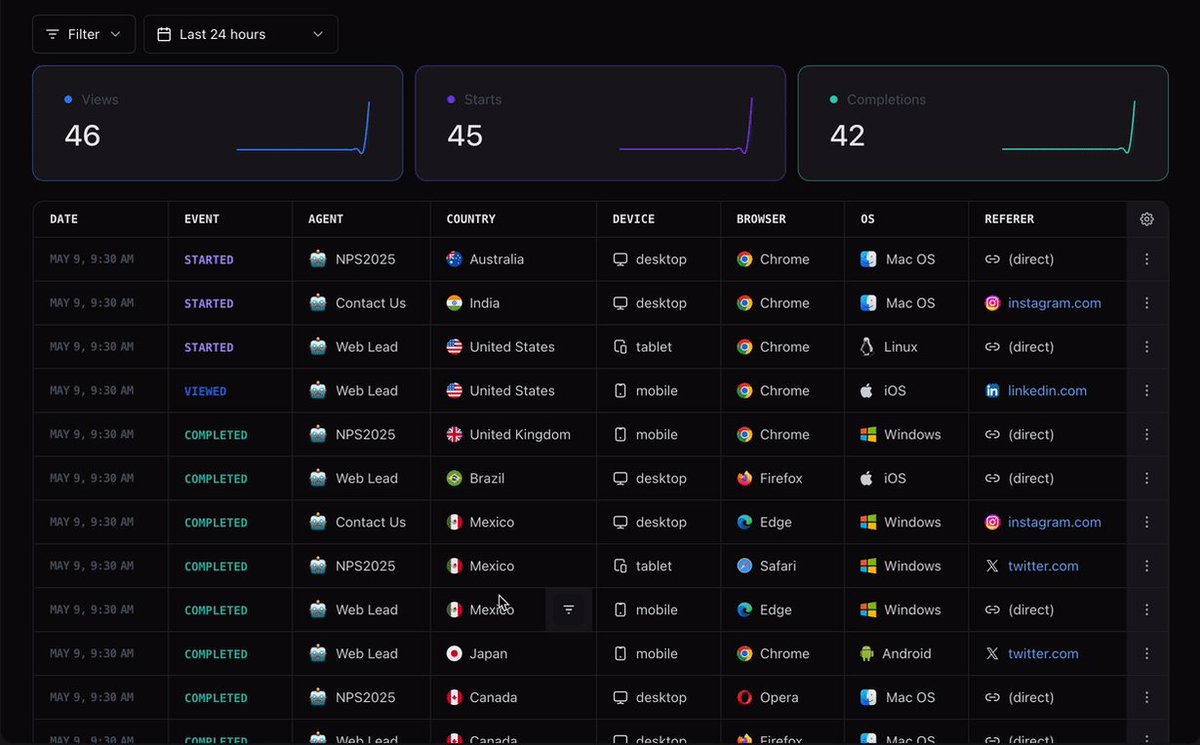Open the twitter.com link in the Safari row

pyautogui.click(x=1043, y=566)
